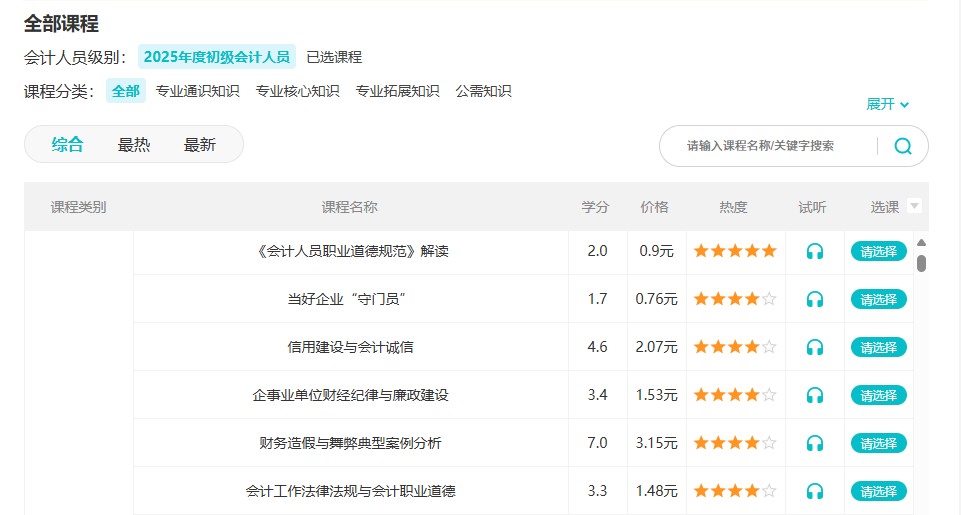Click the star rating of 信用建设与会计诚信
The image size is (961, 515).
click(x=735, y=347)
